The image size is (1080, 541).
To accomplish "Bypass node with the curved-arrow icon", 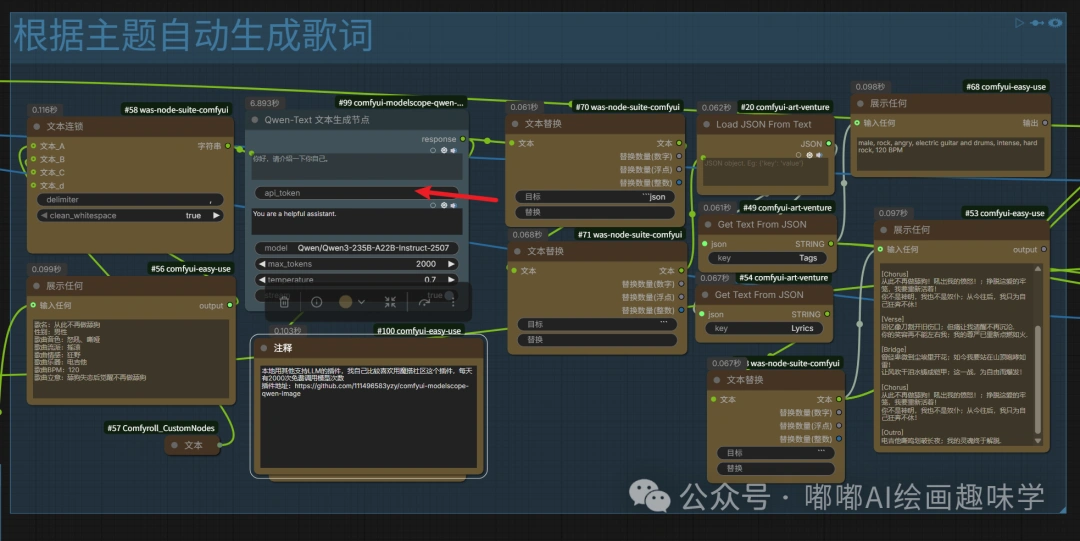I will tap(424, 302).
